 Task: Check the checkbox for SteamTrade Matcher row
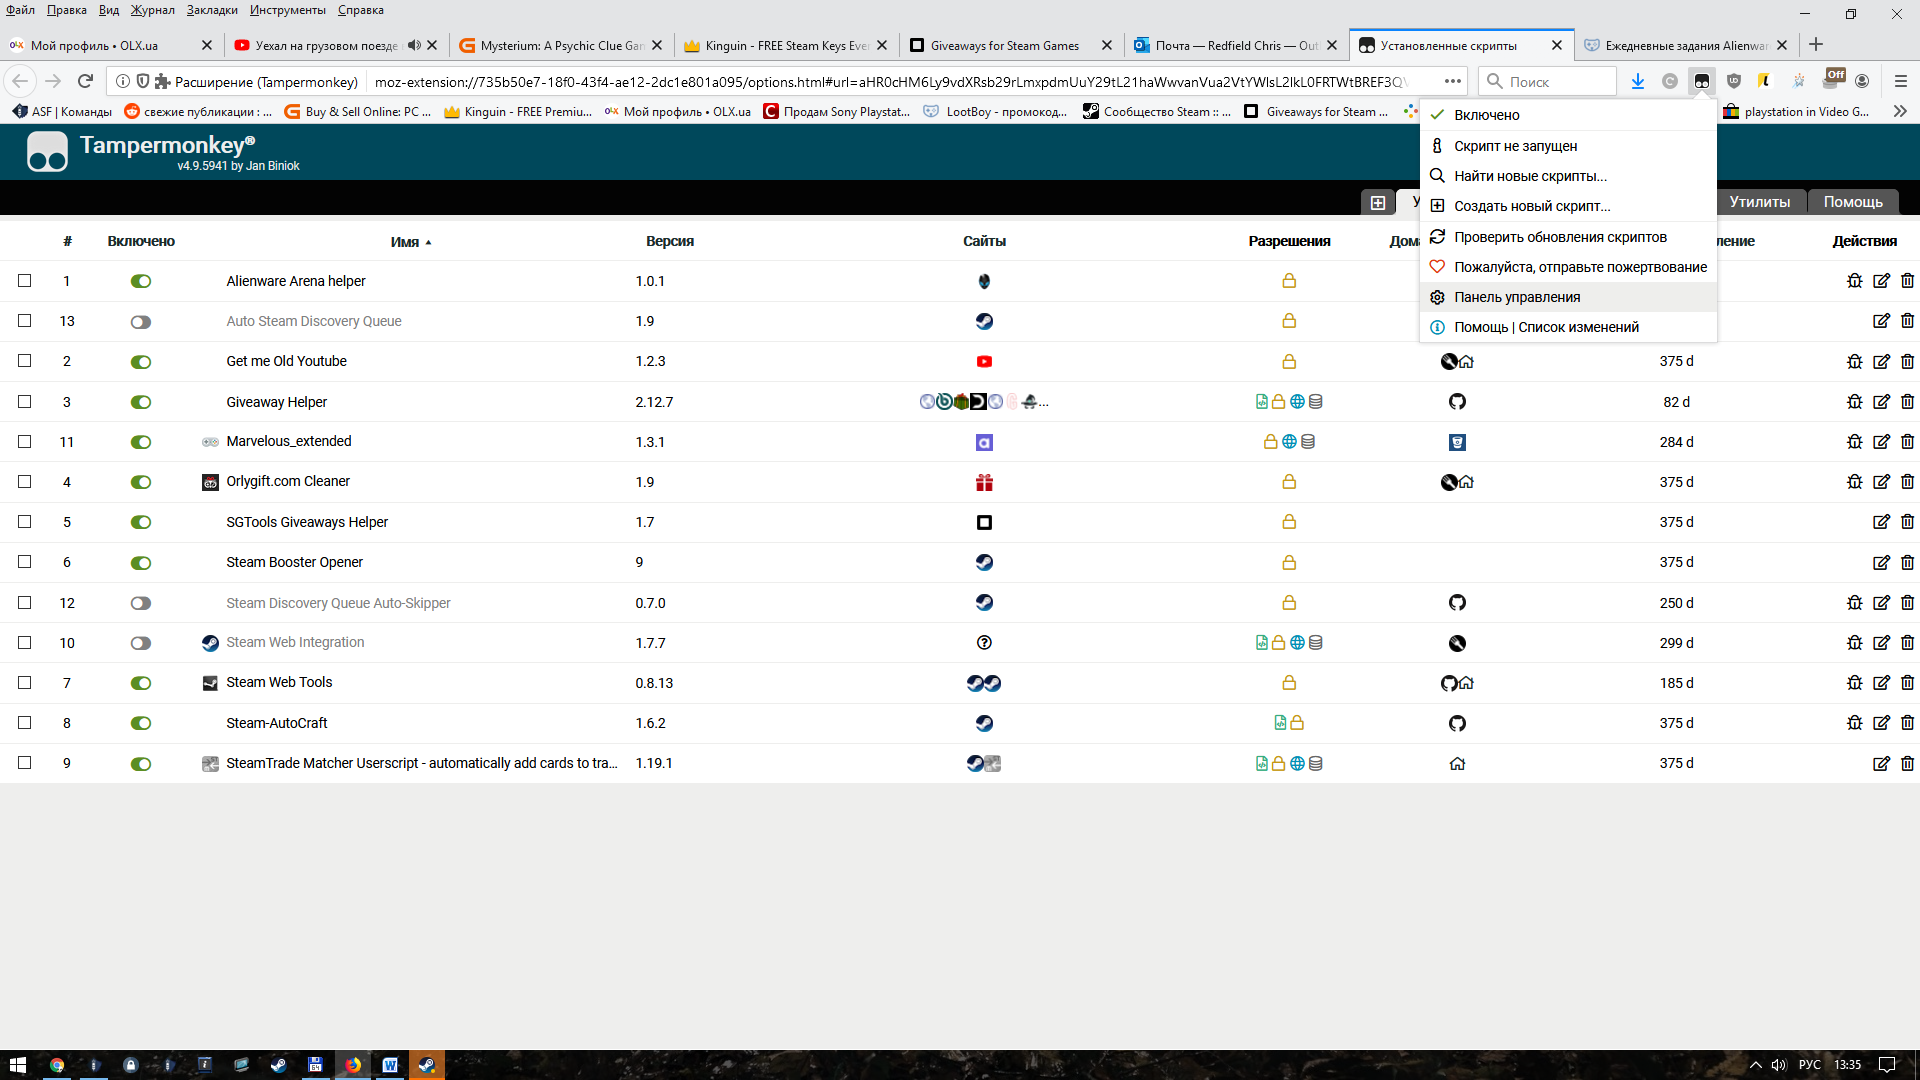tap(25, 762)
